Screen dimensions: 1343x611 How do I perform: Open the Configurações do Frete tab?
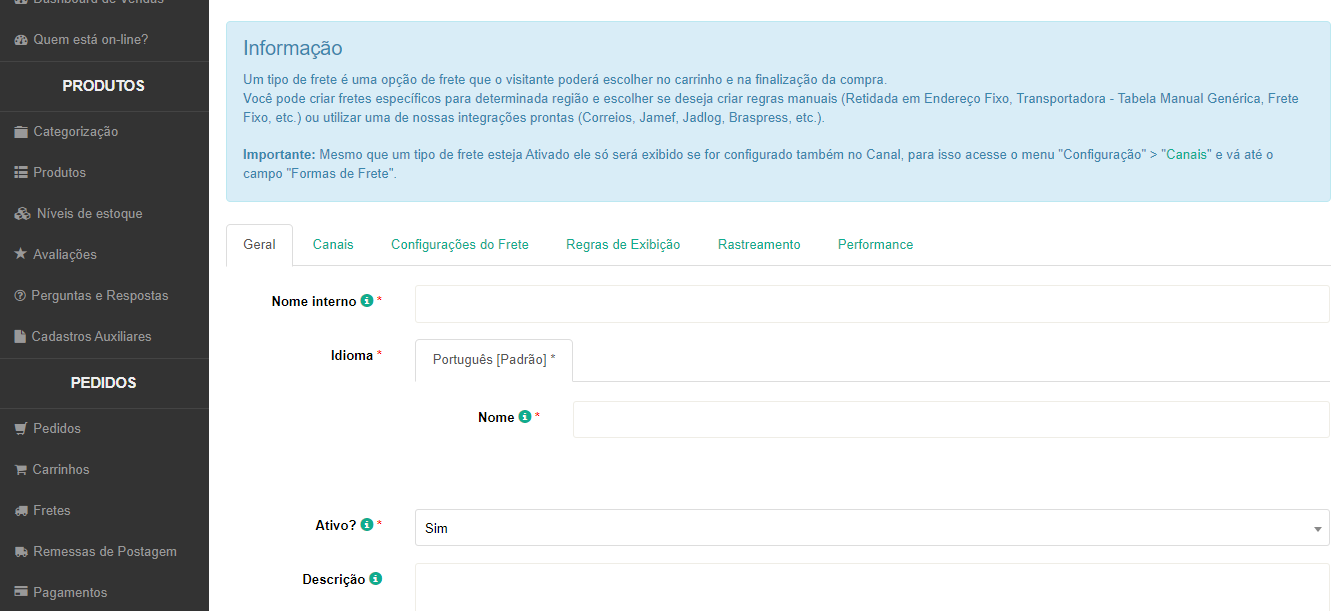click(x=460, y=245)
